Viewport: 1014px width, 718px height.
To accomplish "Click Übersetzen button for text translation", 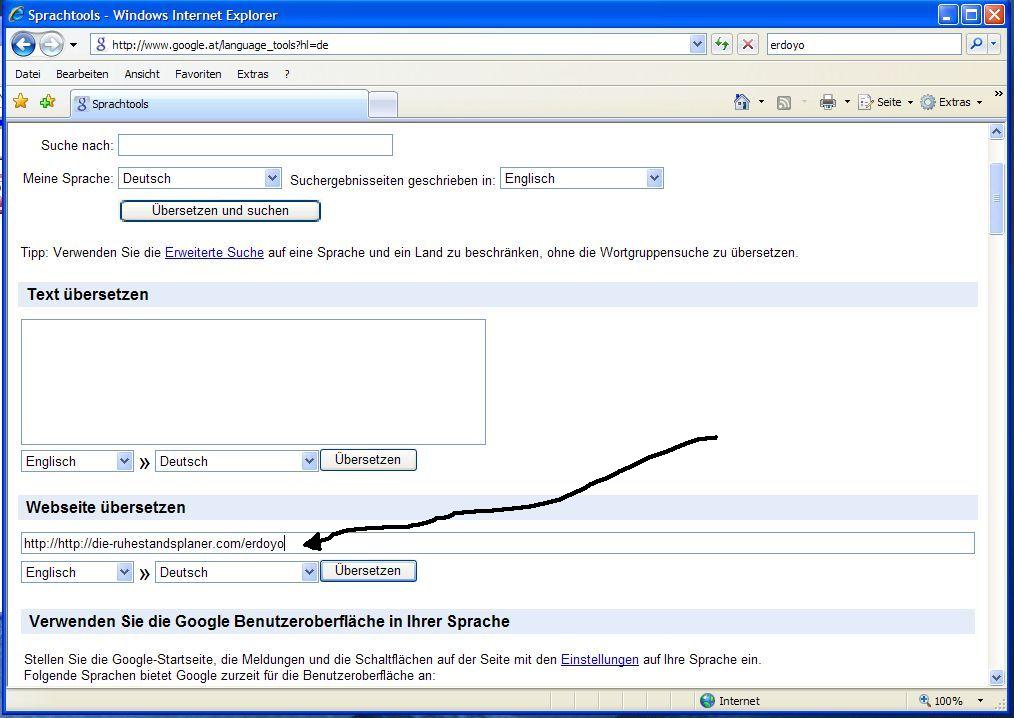I will tap(368, 460).
